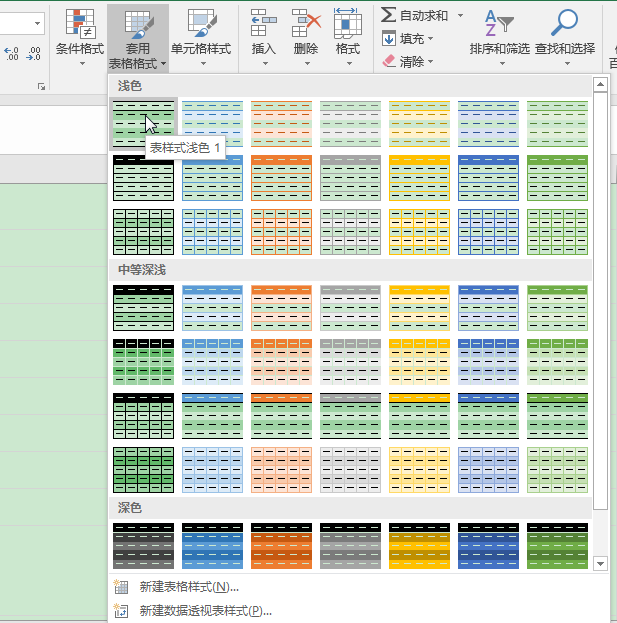Expand the 排序和筛选 dropdown arrow
The height and width of the screenshot is (623, 617).
pos(502,64)
